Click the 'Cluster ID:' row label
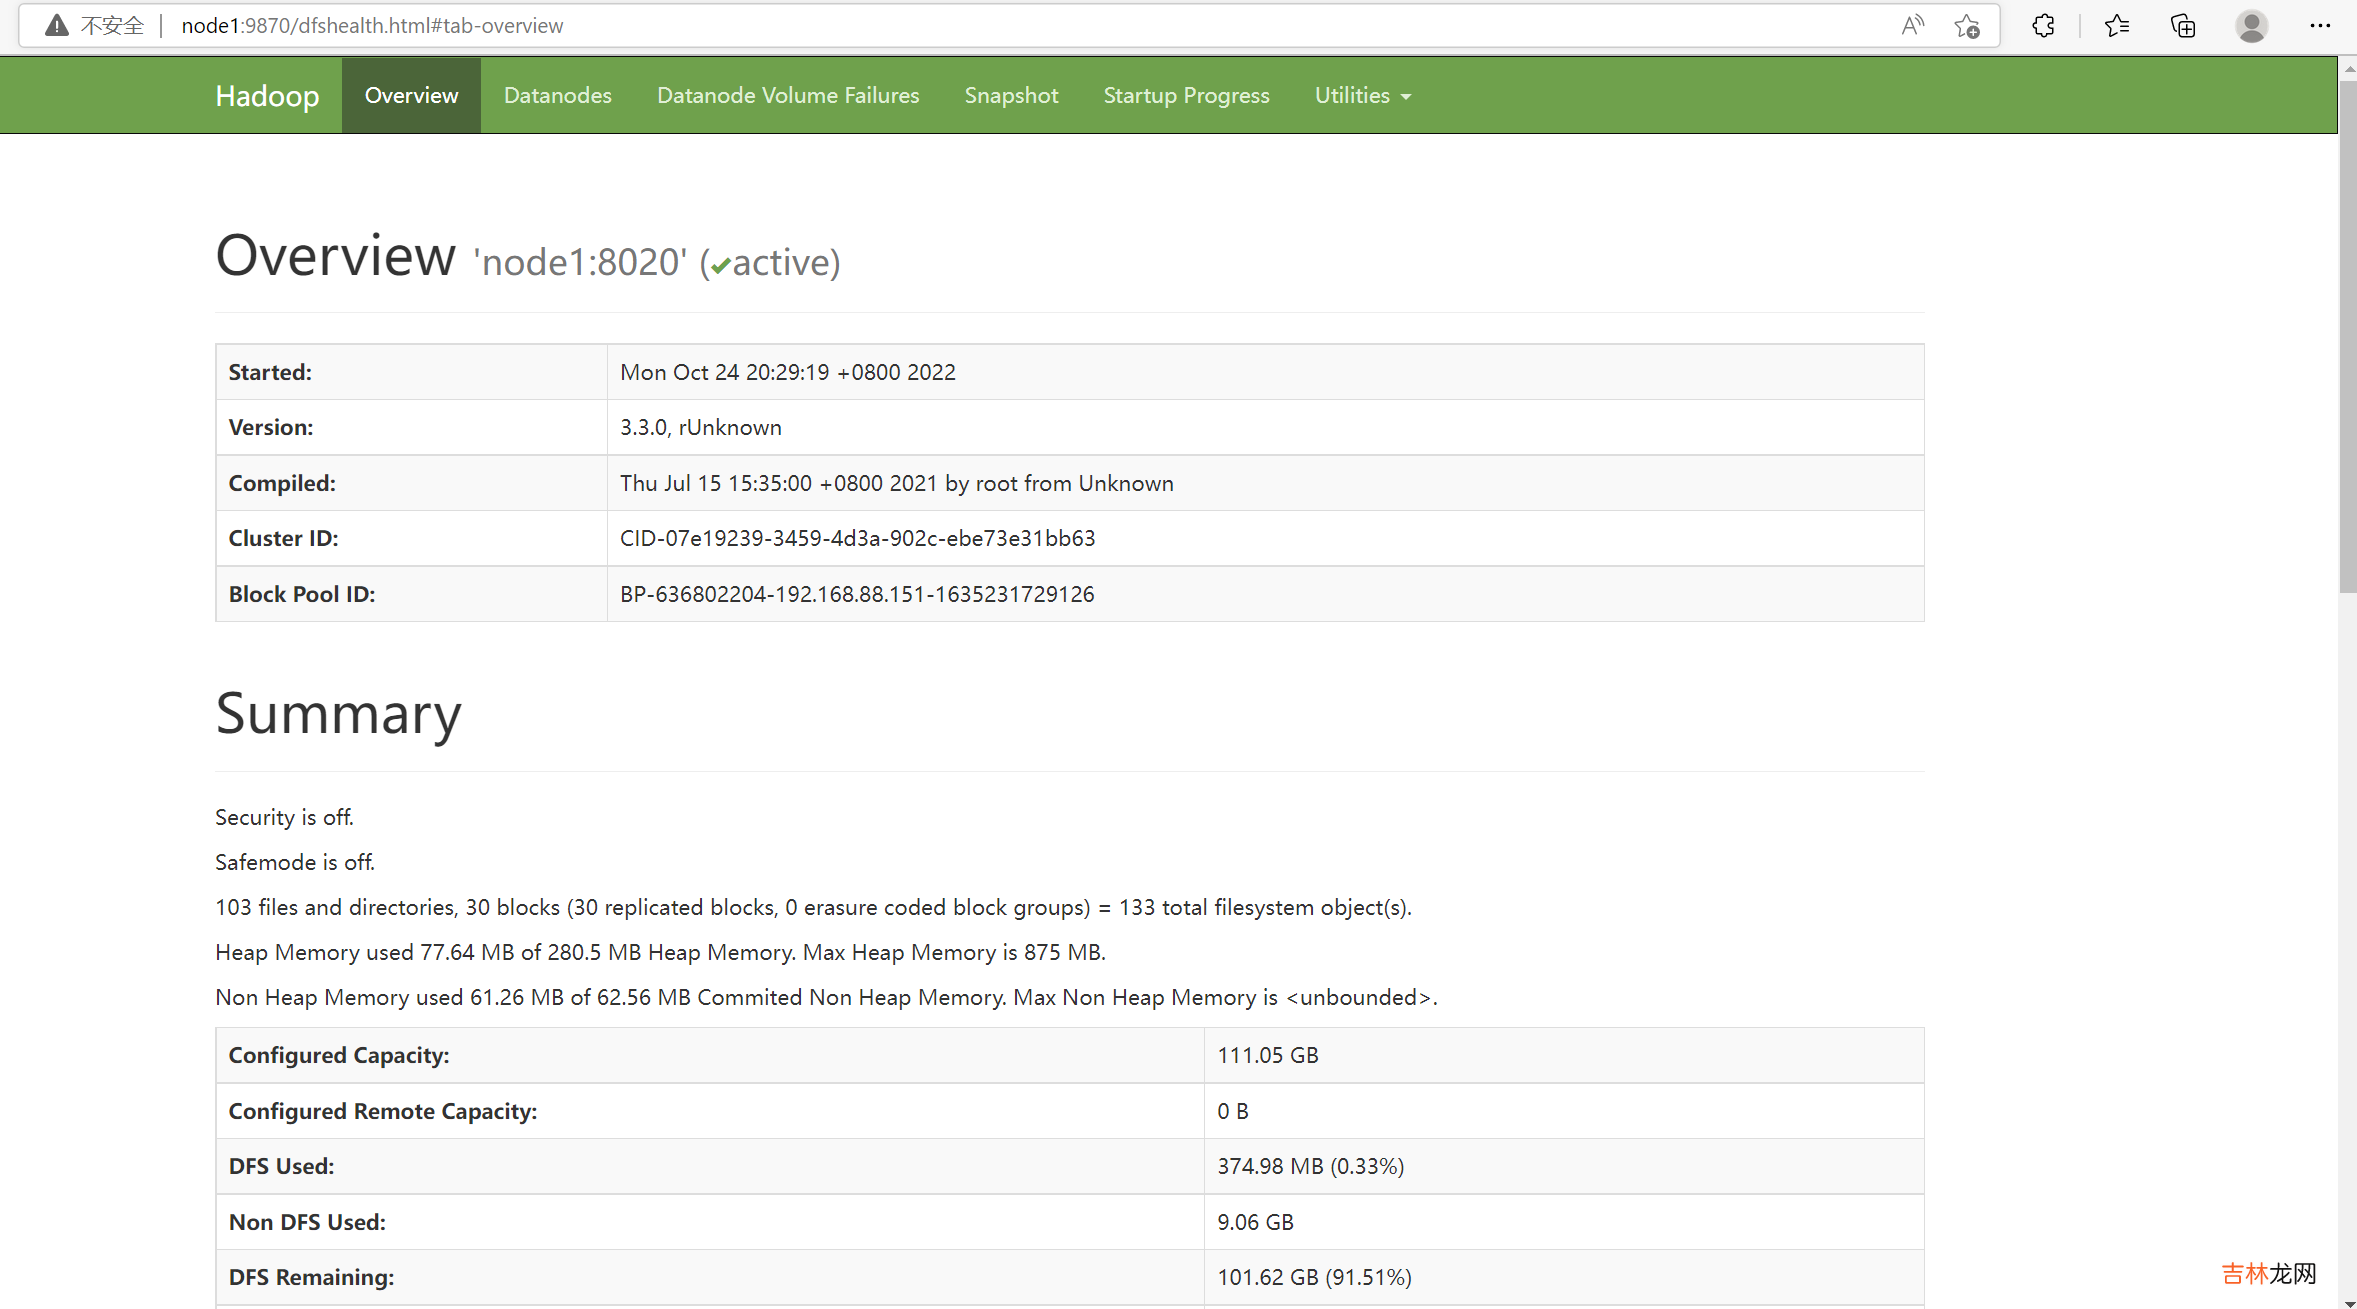Viewport: 2357px width, 1309px height. point(283,538)
